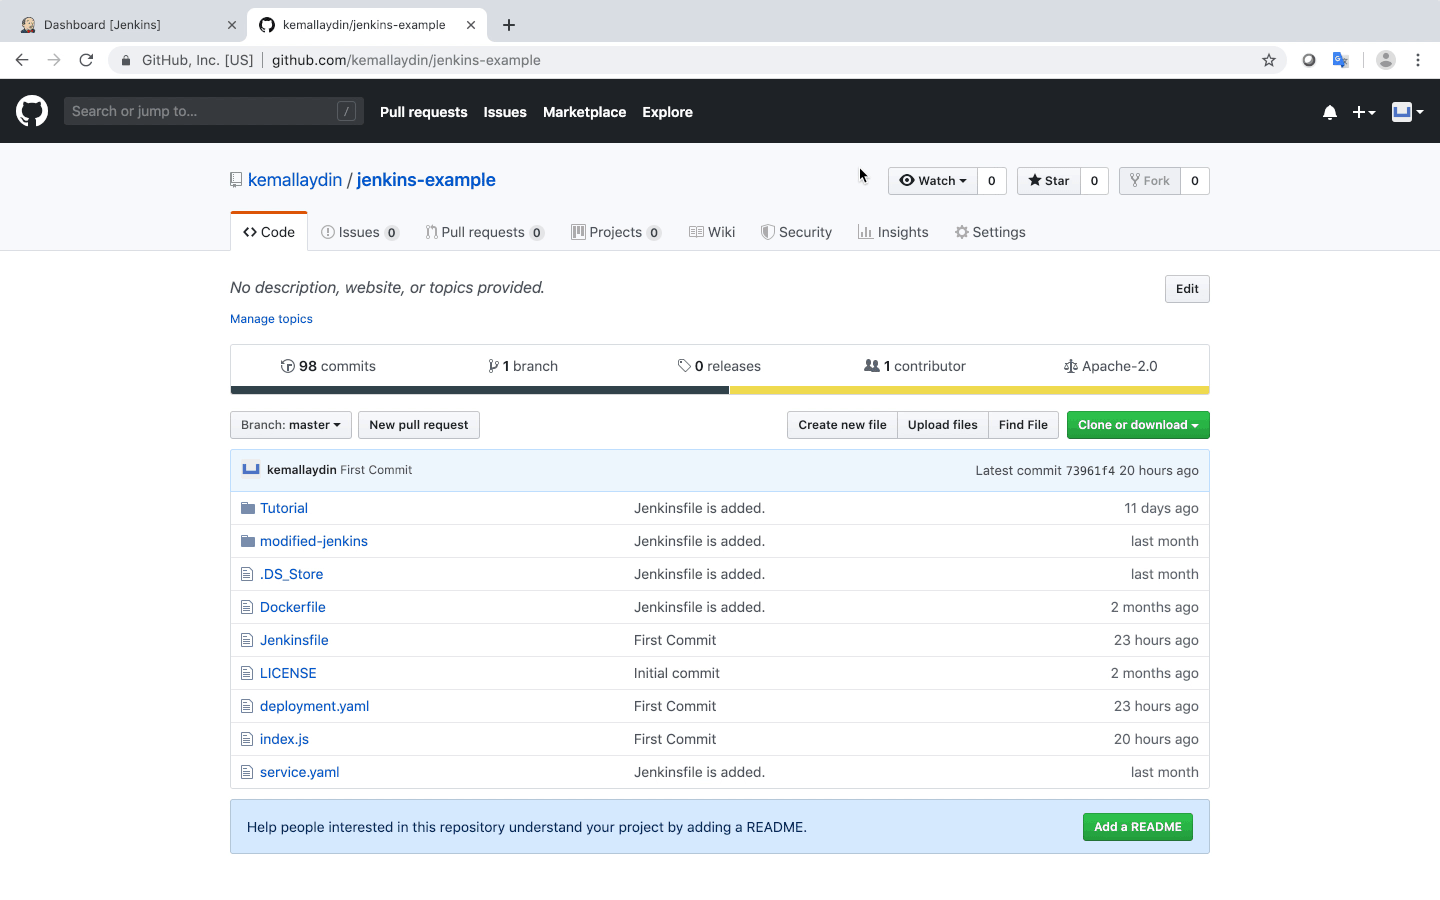Click the kemallaydin commit author avatar
Image resolution: width=1440 pixels, height=900 pixels.
(x=251, y=470)
